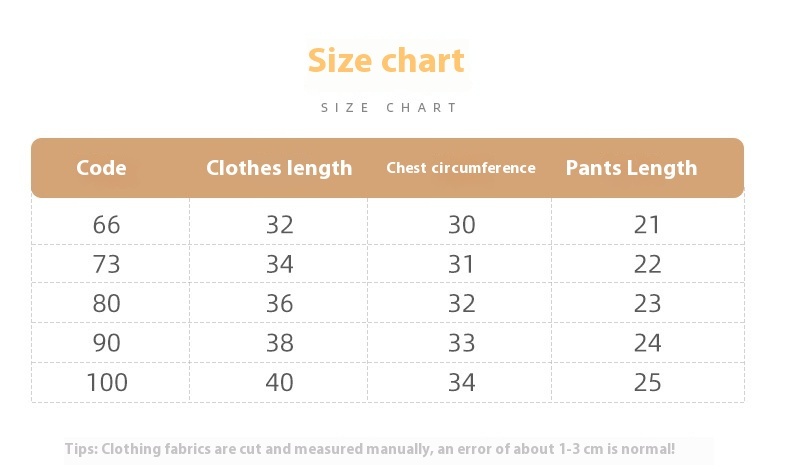Click the spaced 'SIZE CHART' subtitle
The width and height of the screenshot is (790, 476).
tap(388, 108)
